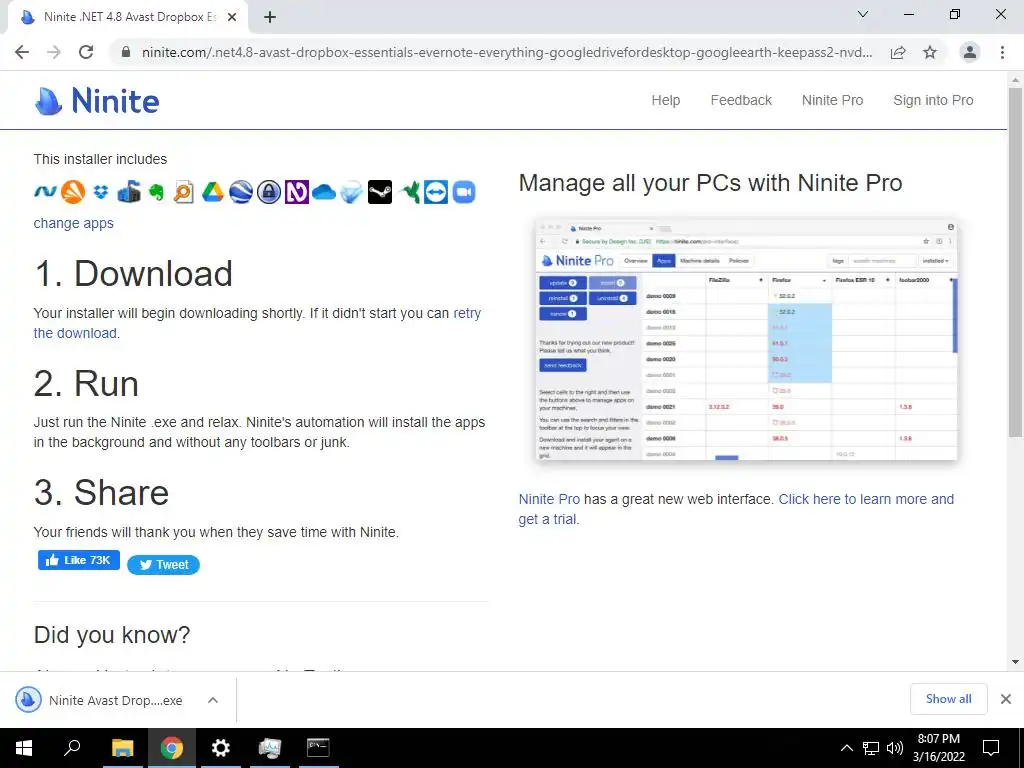Click the .NET icon in installer list
This screenshot has width=1024, height=768.
(x=45, y=192)
